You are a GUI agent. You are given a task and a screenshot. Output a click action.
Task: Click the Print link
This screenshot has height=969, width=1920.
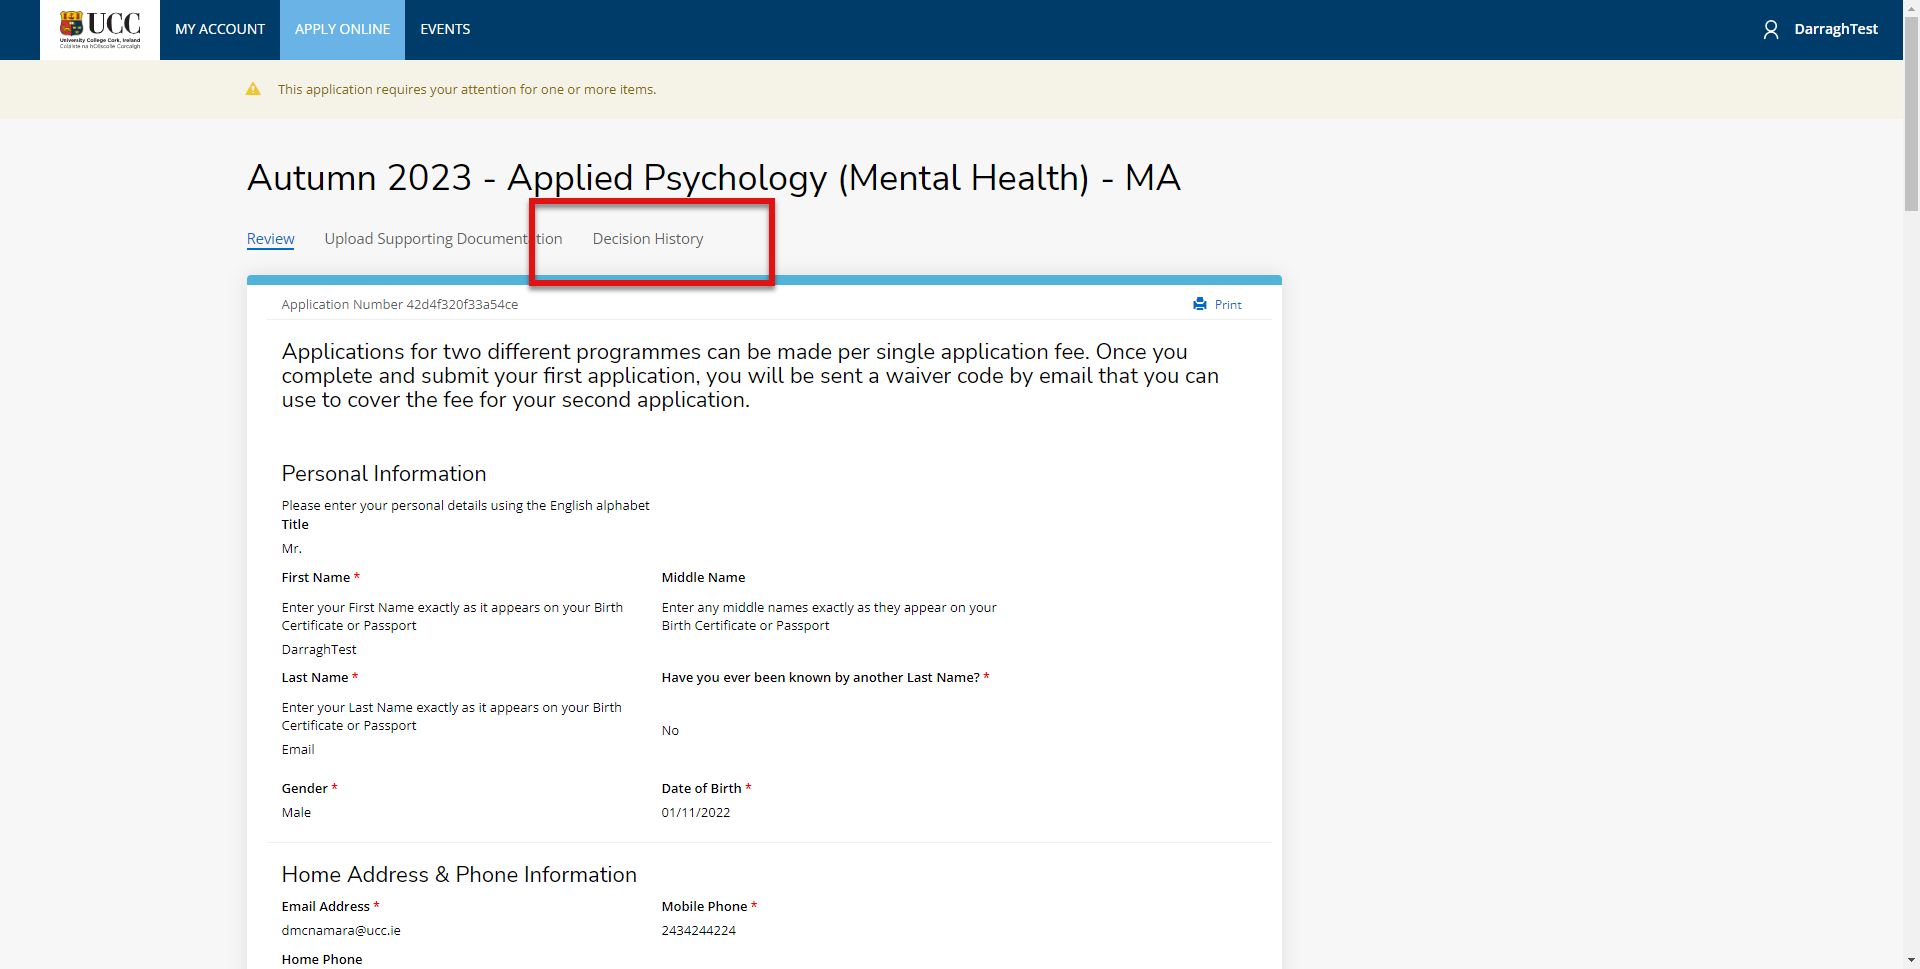coord(1227,305)
